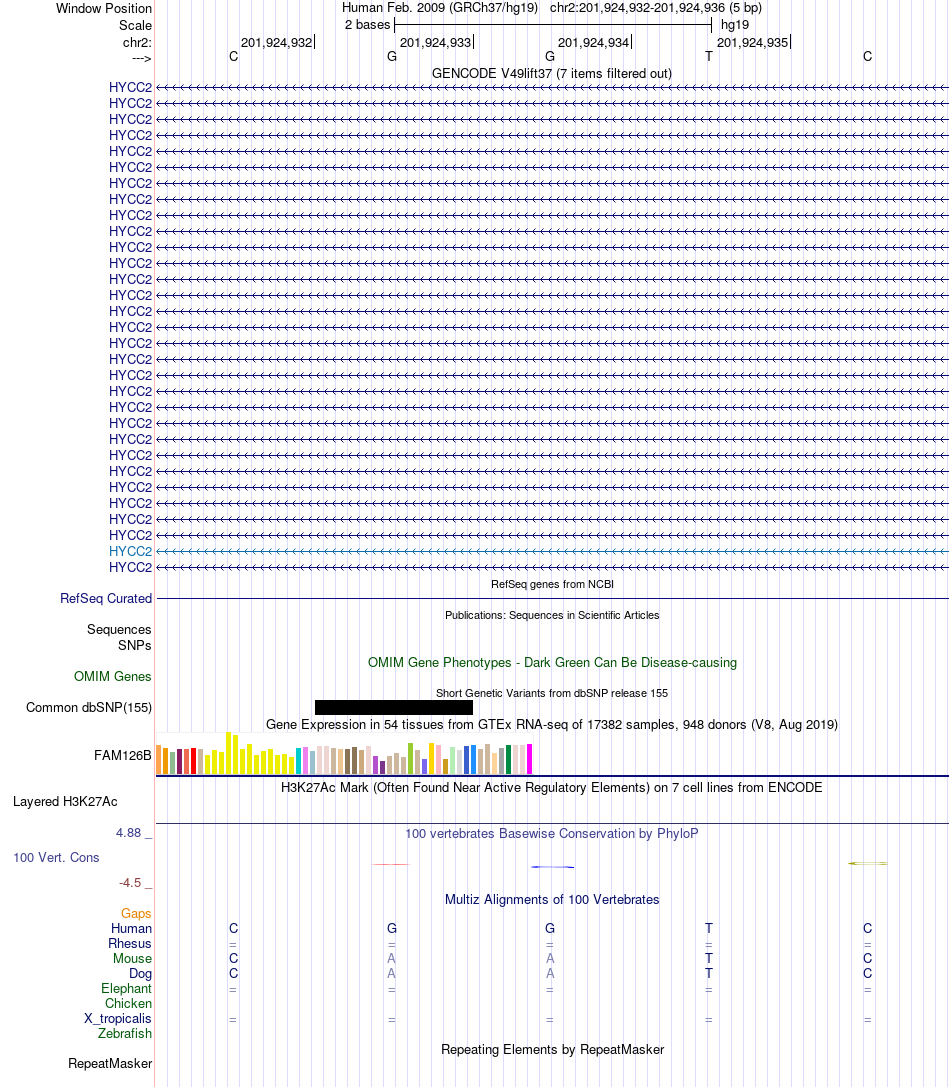
Task: Select the 'chr2:' ruler label
Action: [137, 43]
